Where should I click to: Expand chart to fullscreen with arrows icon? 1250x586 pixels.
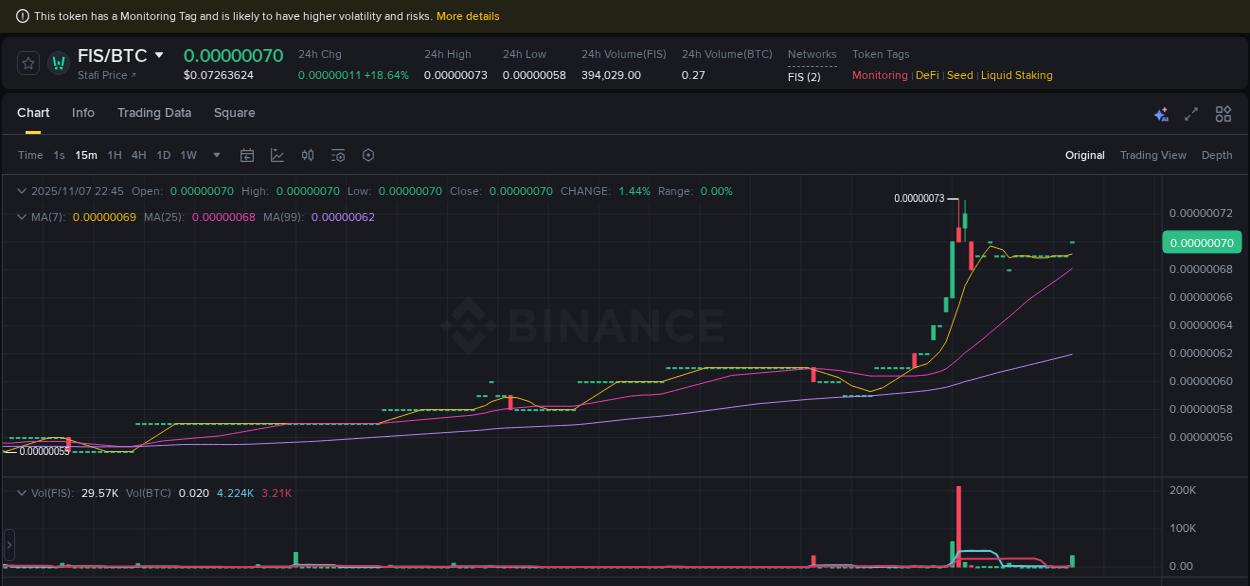pos(1190,114)
